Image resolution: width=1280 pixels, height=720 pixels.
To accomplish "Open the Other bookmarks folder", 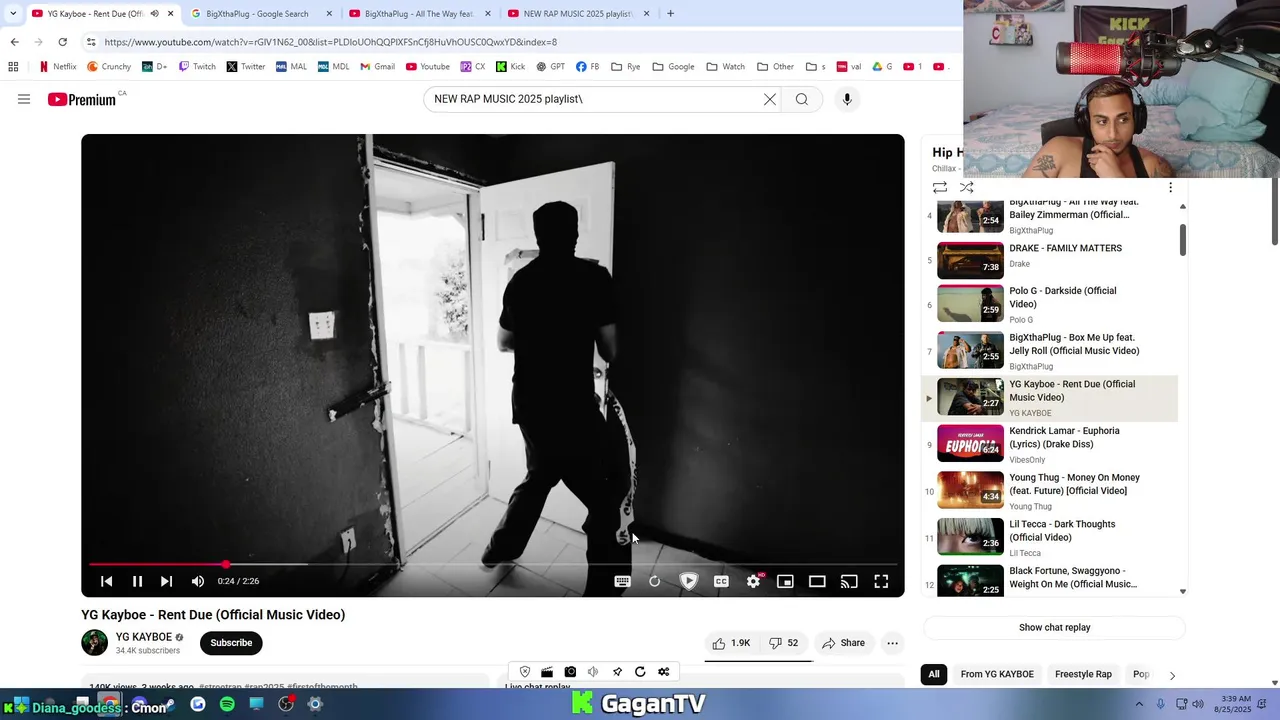I will [775, 67].
